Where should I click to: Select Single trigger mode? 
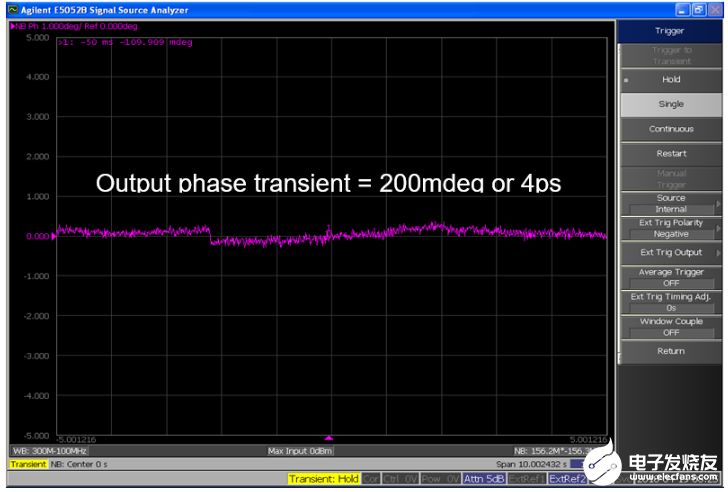[x=671, y=104]
